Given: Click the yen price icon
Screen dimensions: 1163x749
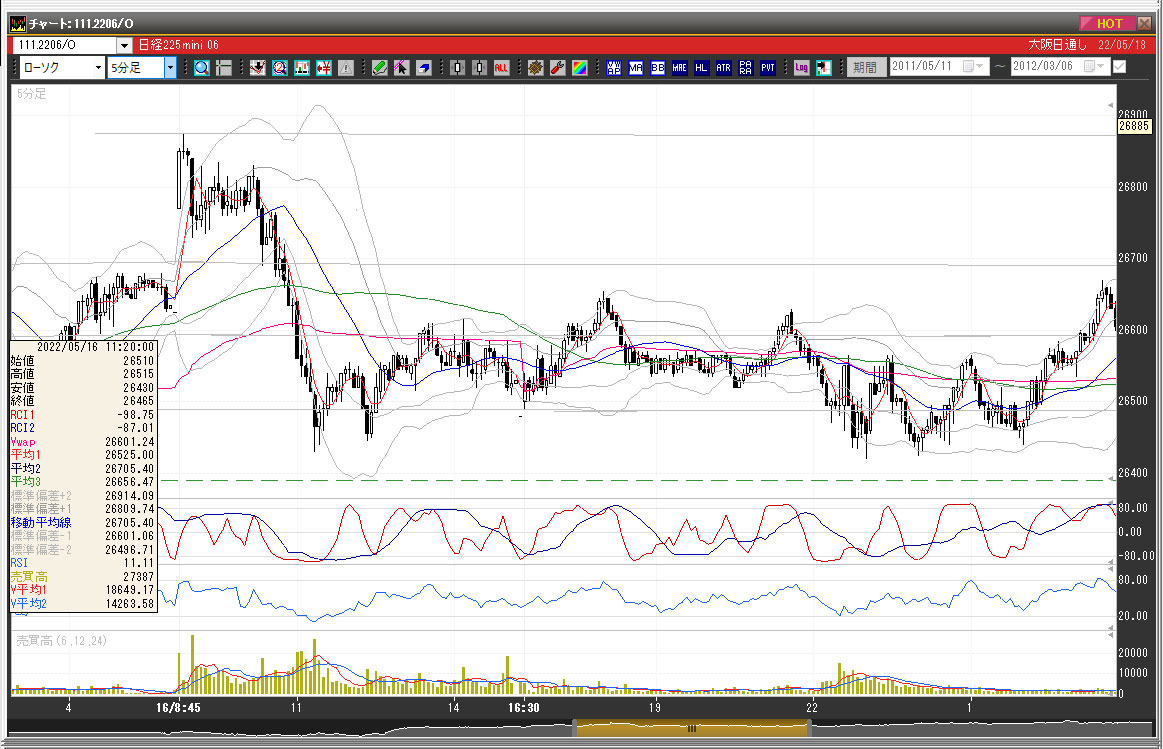Looking at the screenshot, I should (323, 67).
